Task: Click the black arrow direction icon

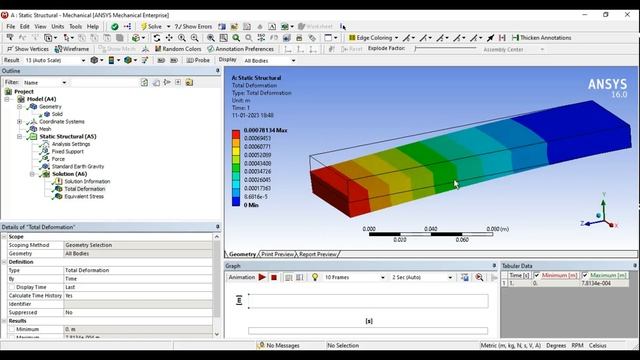Action: (490, 38)
